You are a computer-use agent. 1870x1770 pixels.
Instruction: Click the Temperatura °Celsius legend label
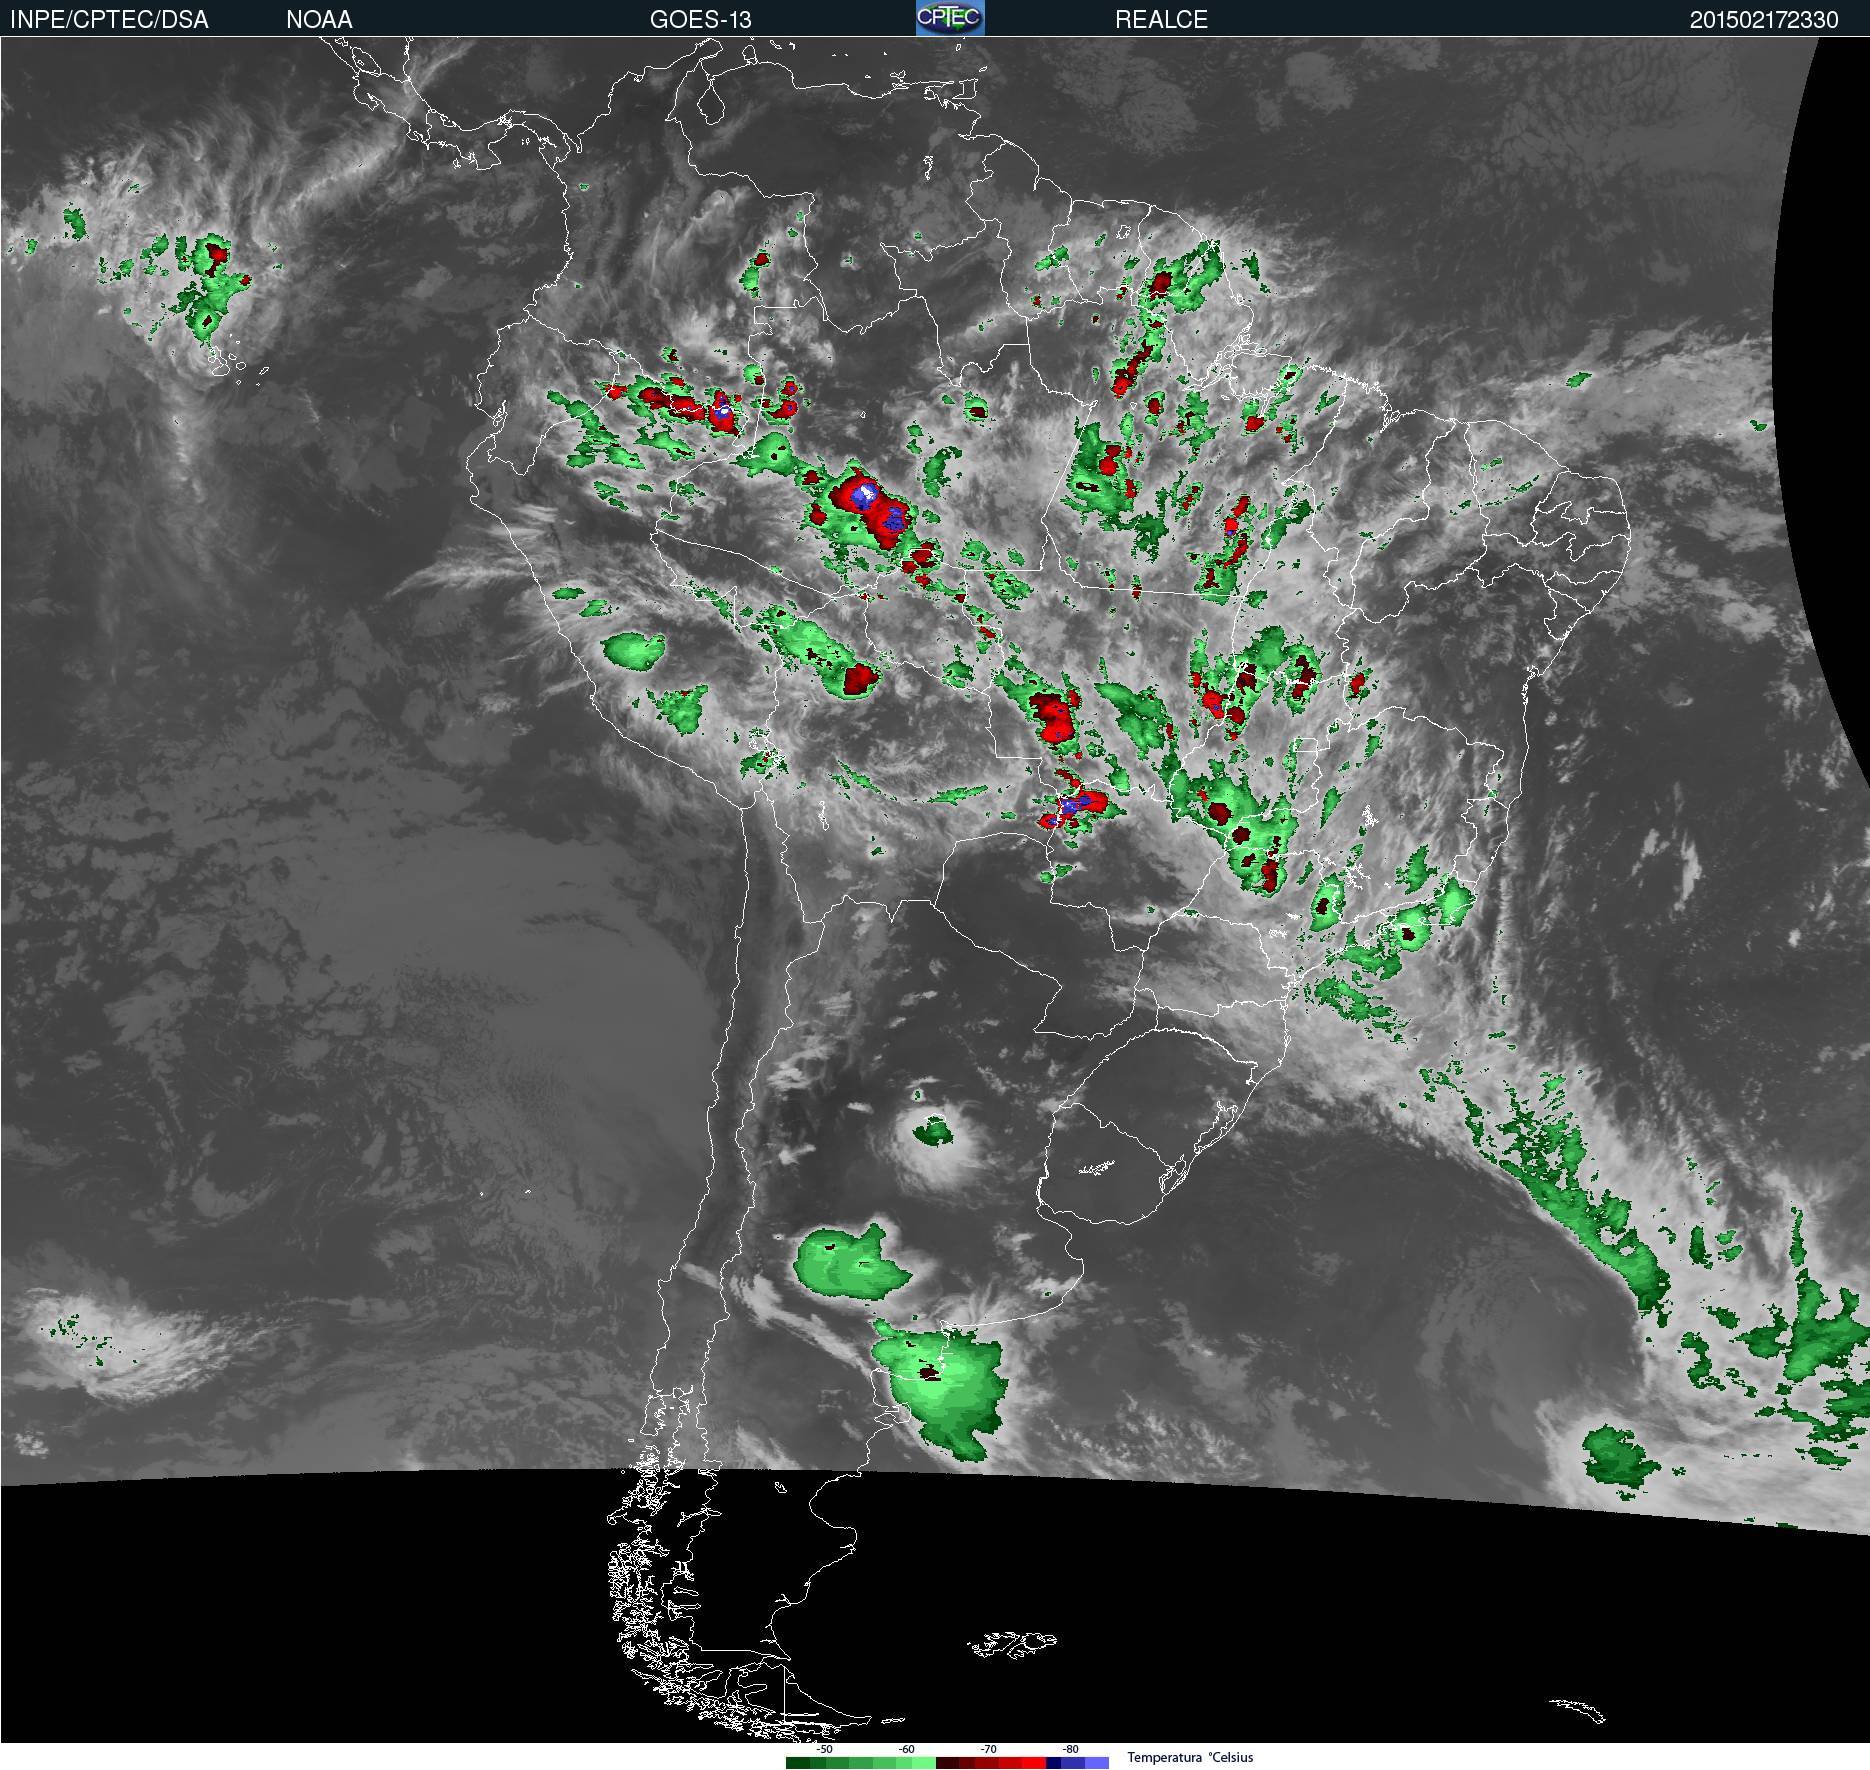pos(1190,1757)
